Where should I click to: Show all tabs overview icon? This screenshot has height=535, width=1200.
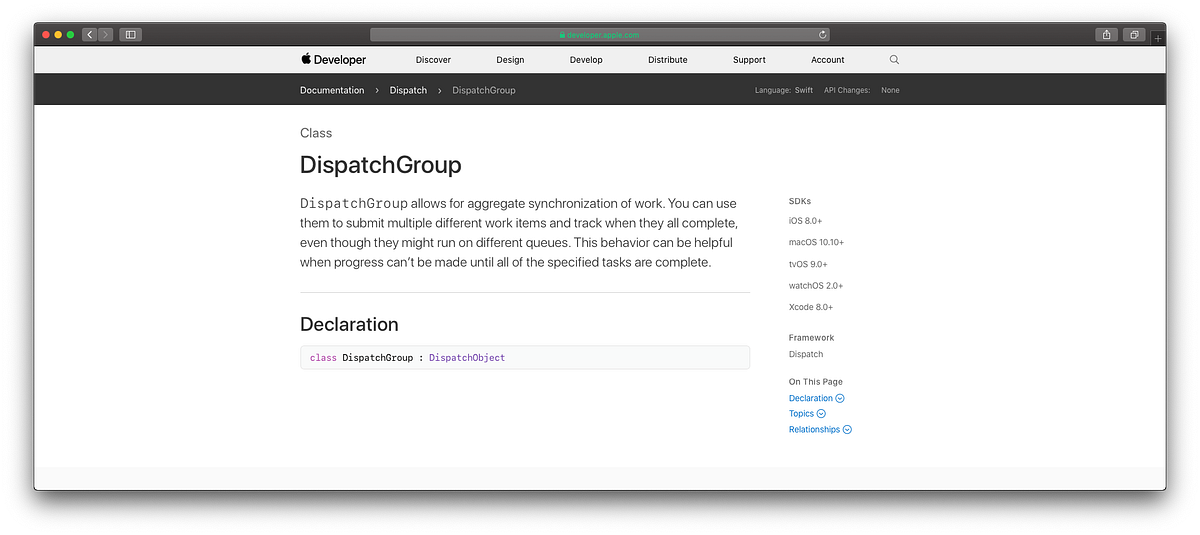click(x=1134, y=34)
